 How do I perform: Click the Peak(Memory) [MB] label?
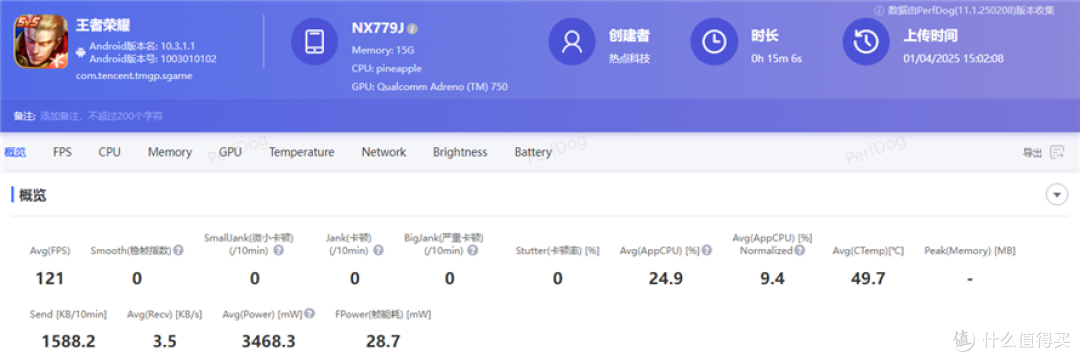pos(969,251)
